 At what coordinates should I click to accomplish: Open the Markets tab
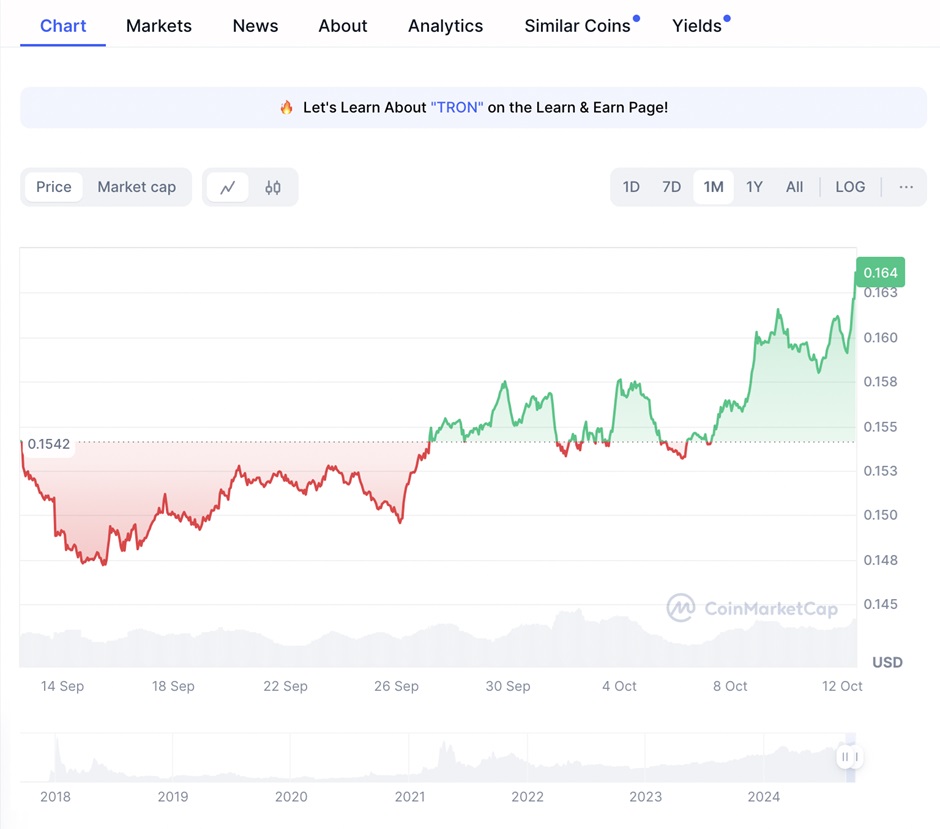click(159, 26)
